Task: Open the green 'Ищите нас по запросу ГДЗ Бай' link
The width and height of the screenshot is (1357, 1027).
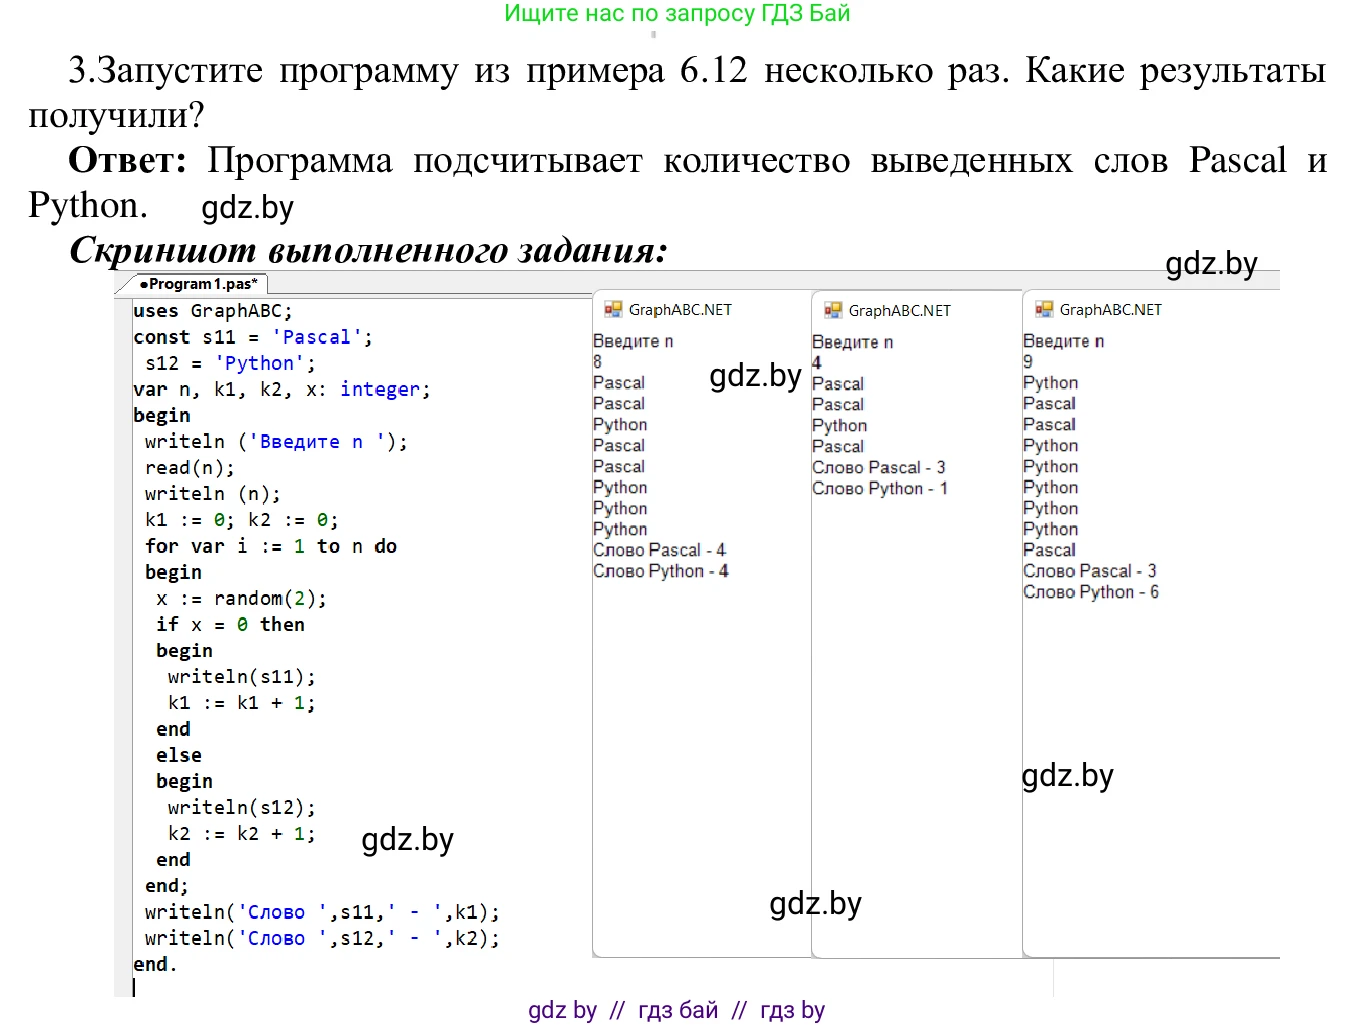Action: pyautogui.click(x=677, y=14)
